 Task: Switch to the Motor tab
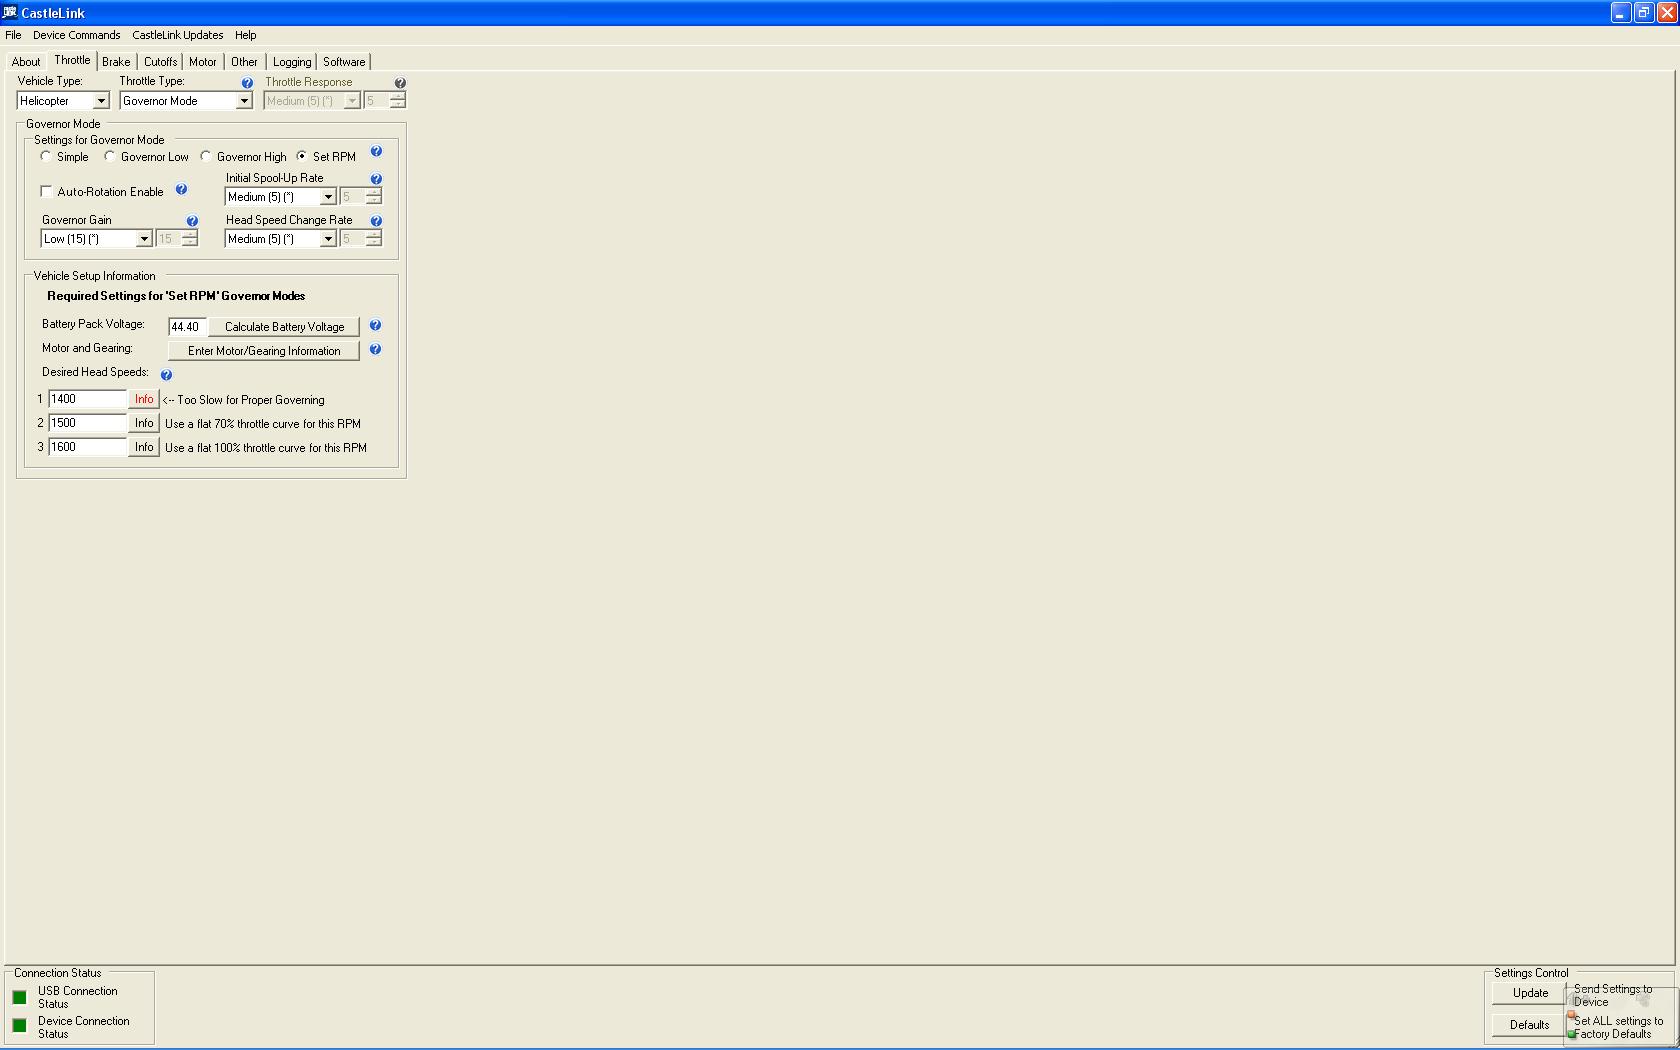click(203, 62)
